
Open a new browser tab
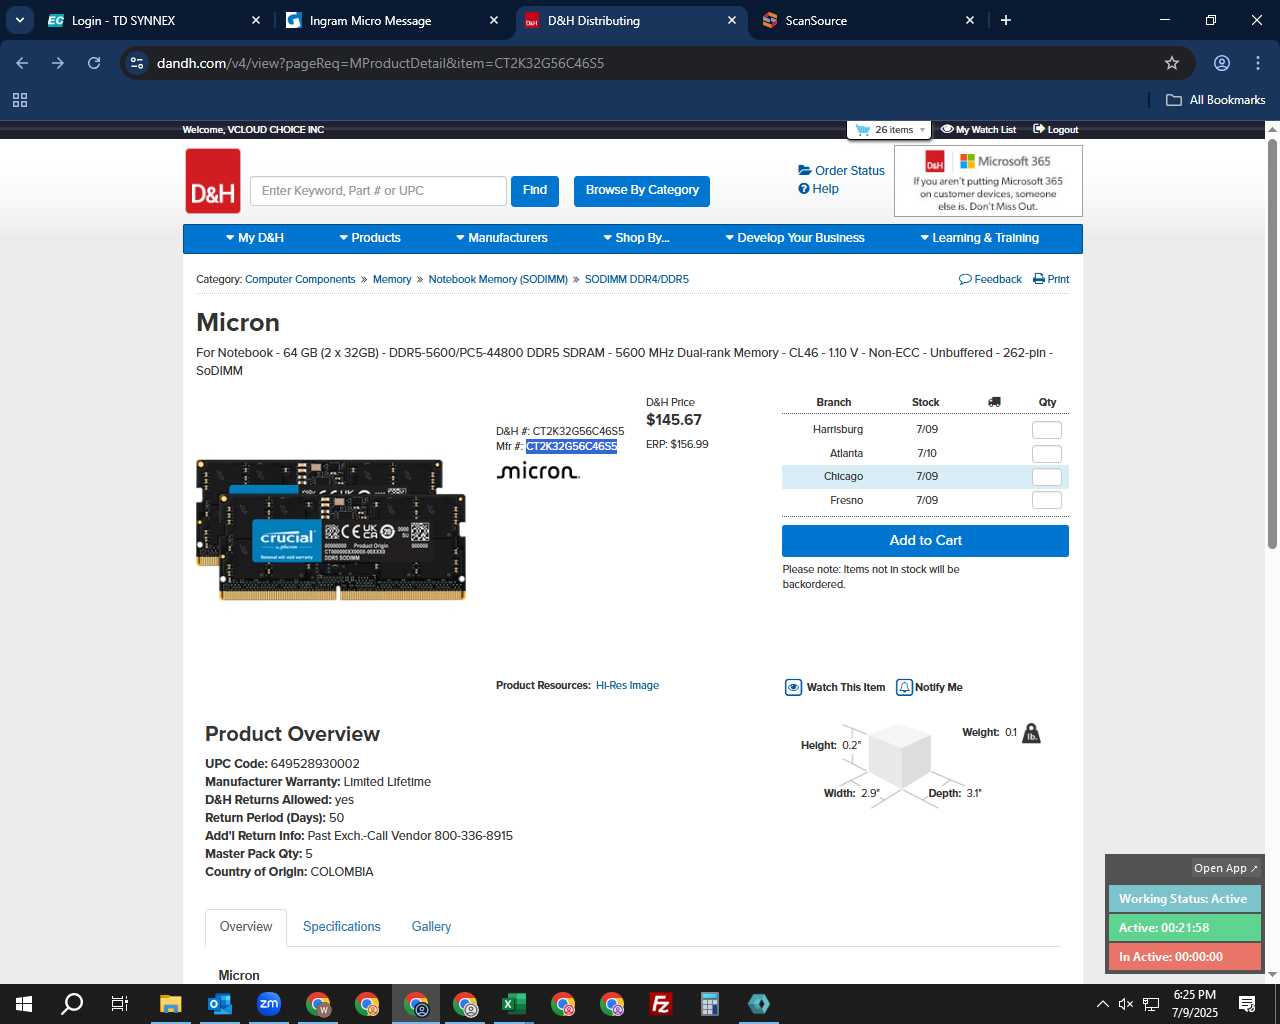(1006, 20)
